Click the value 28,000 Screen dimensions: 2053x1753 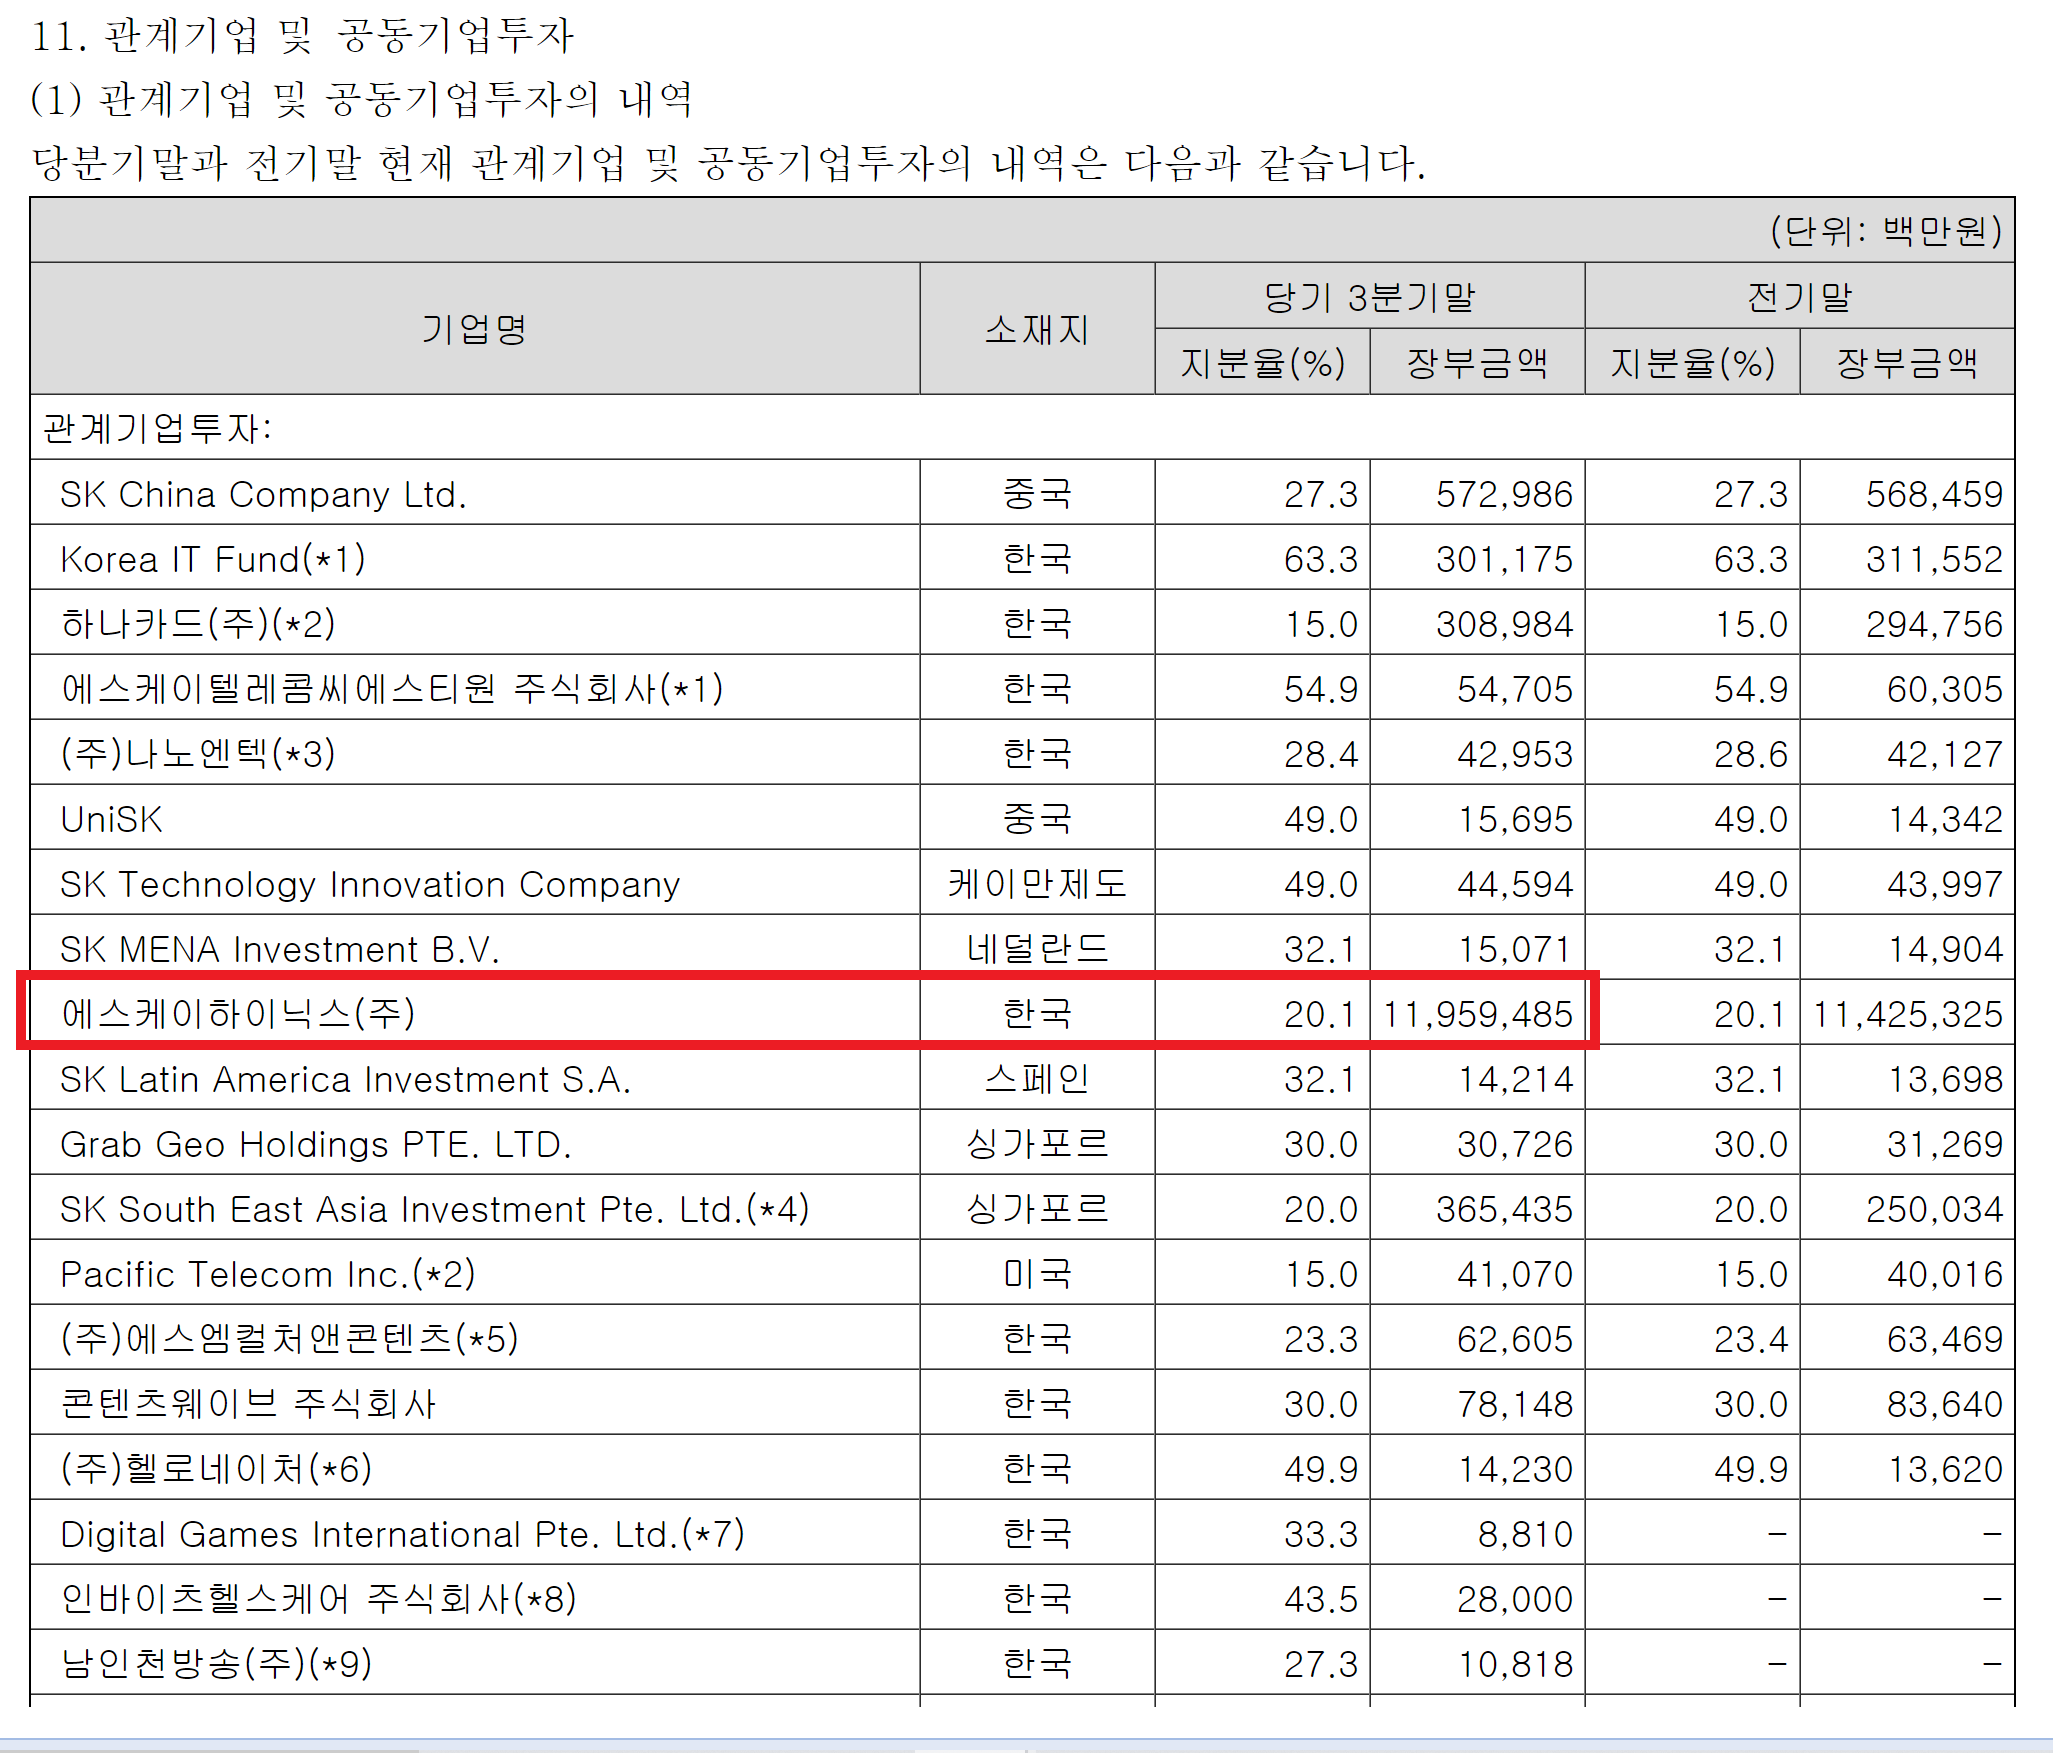(x=1514, y=1599)
